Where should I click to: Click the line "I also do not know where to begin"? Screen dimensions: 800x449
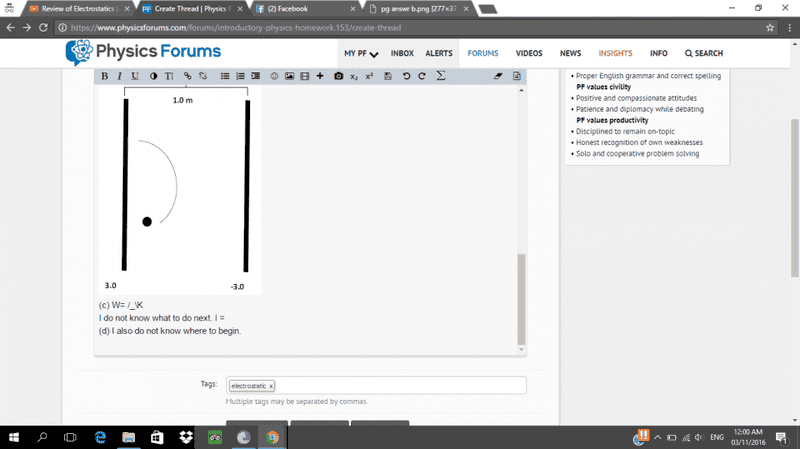point(169,331)
